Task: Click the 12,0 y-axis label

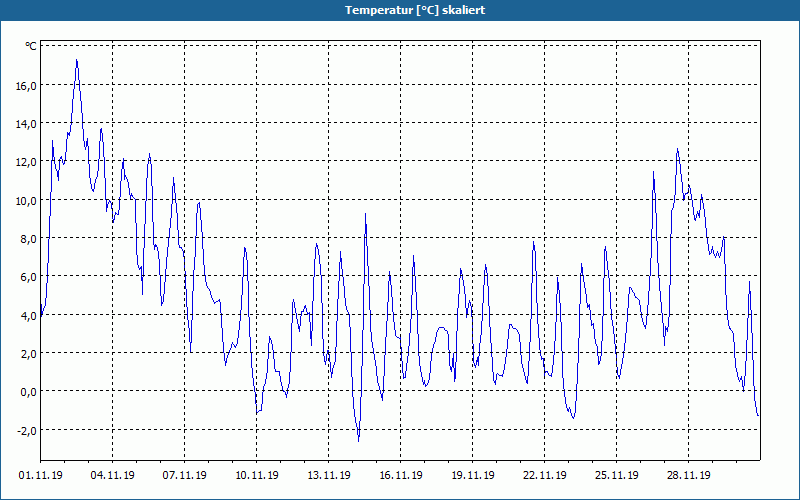Action: coord(26,162)
